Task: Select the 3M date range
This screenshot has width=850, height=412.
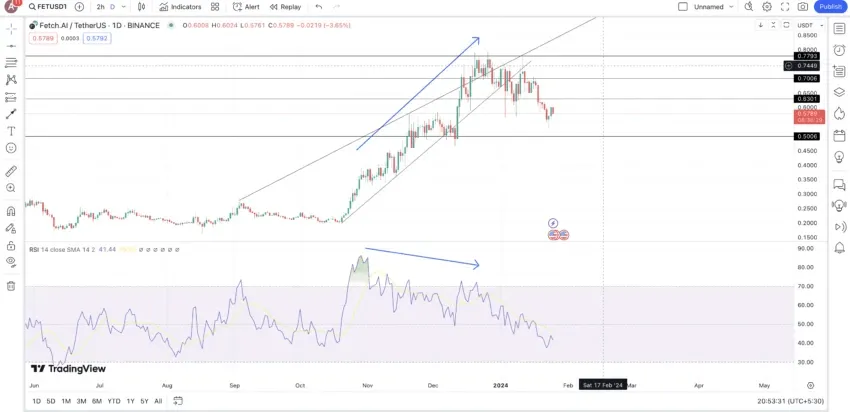Action: click(x=81, y=401)
